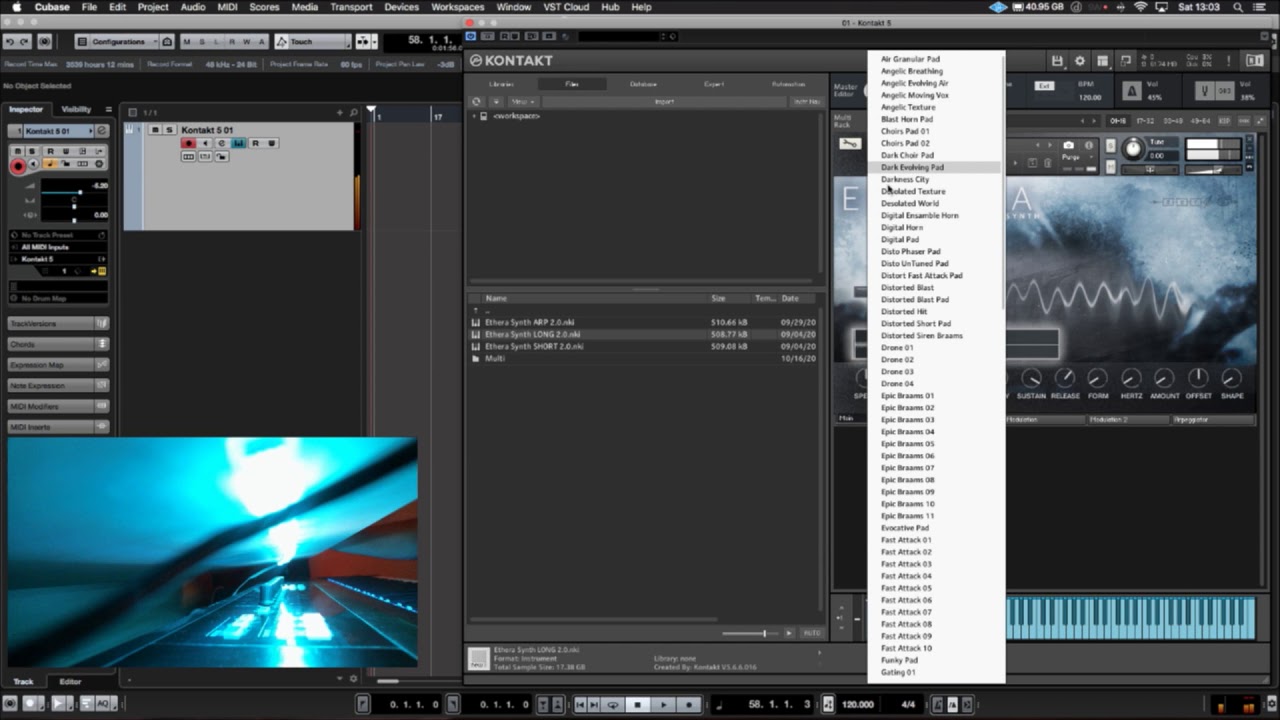Select Ethera Synth SHORT 2.0.nki file
This screenshot has height=720, width=1280.
click(534, 346)
